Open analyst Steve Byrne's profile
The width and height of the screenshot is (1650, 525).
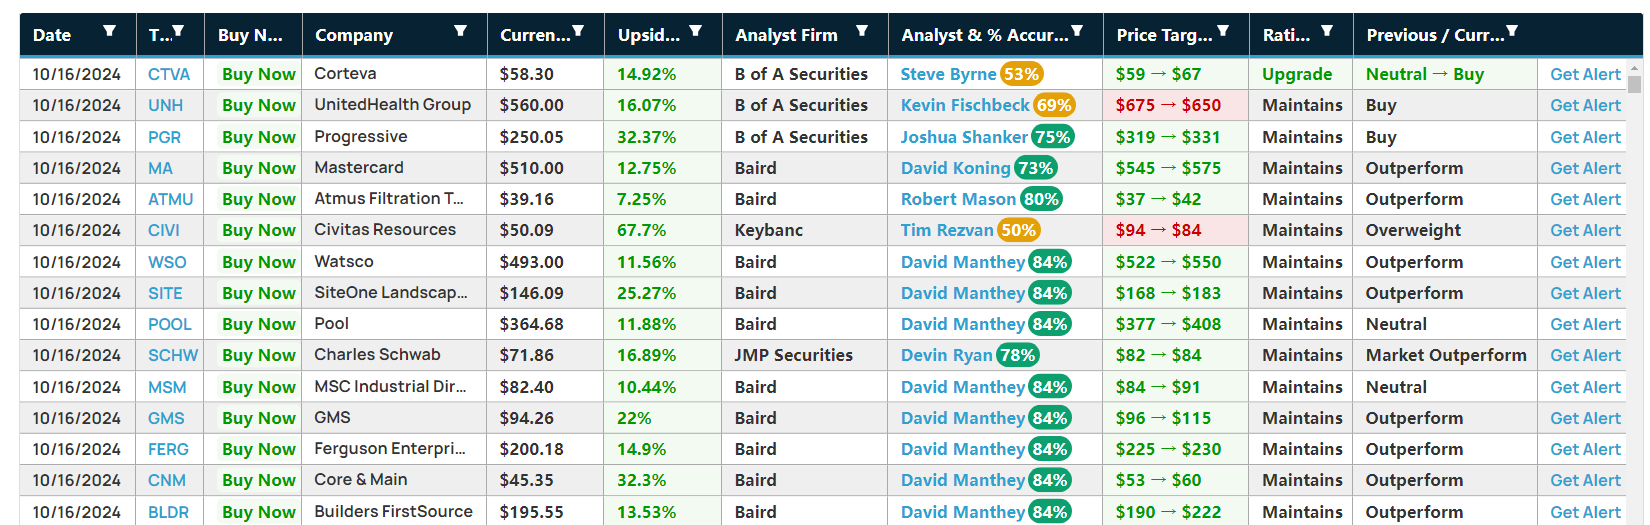click(x=948, y=74)
